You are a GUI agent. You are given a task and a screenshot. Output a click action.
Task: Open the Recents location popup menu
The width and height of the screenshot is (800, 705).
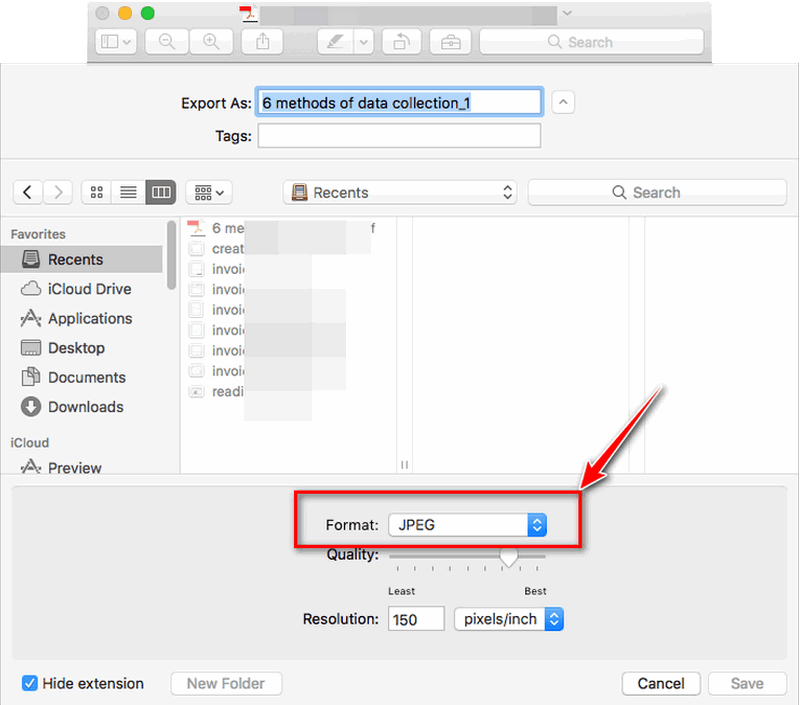click(400, 192)
